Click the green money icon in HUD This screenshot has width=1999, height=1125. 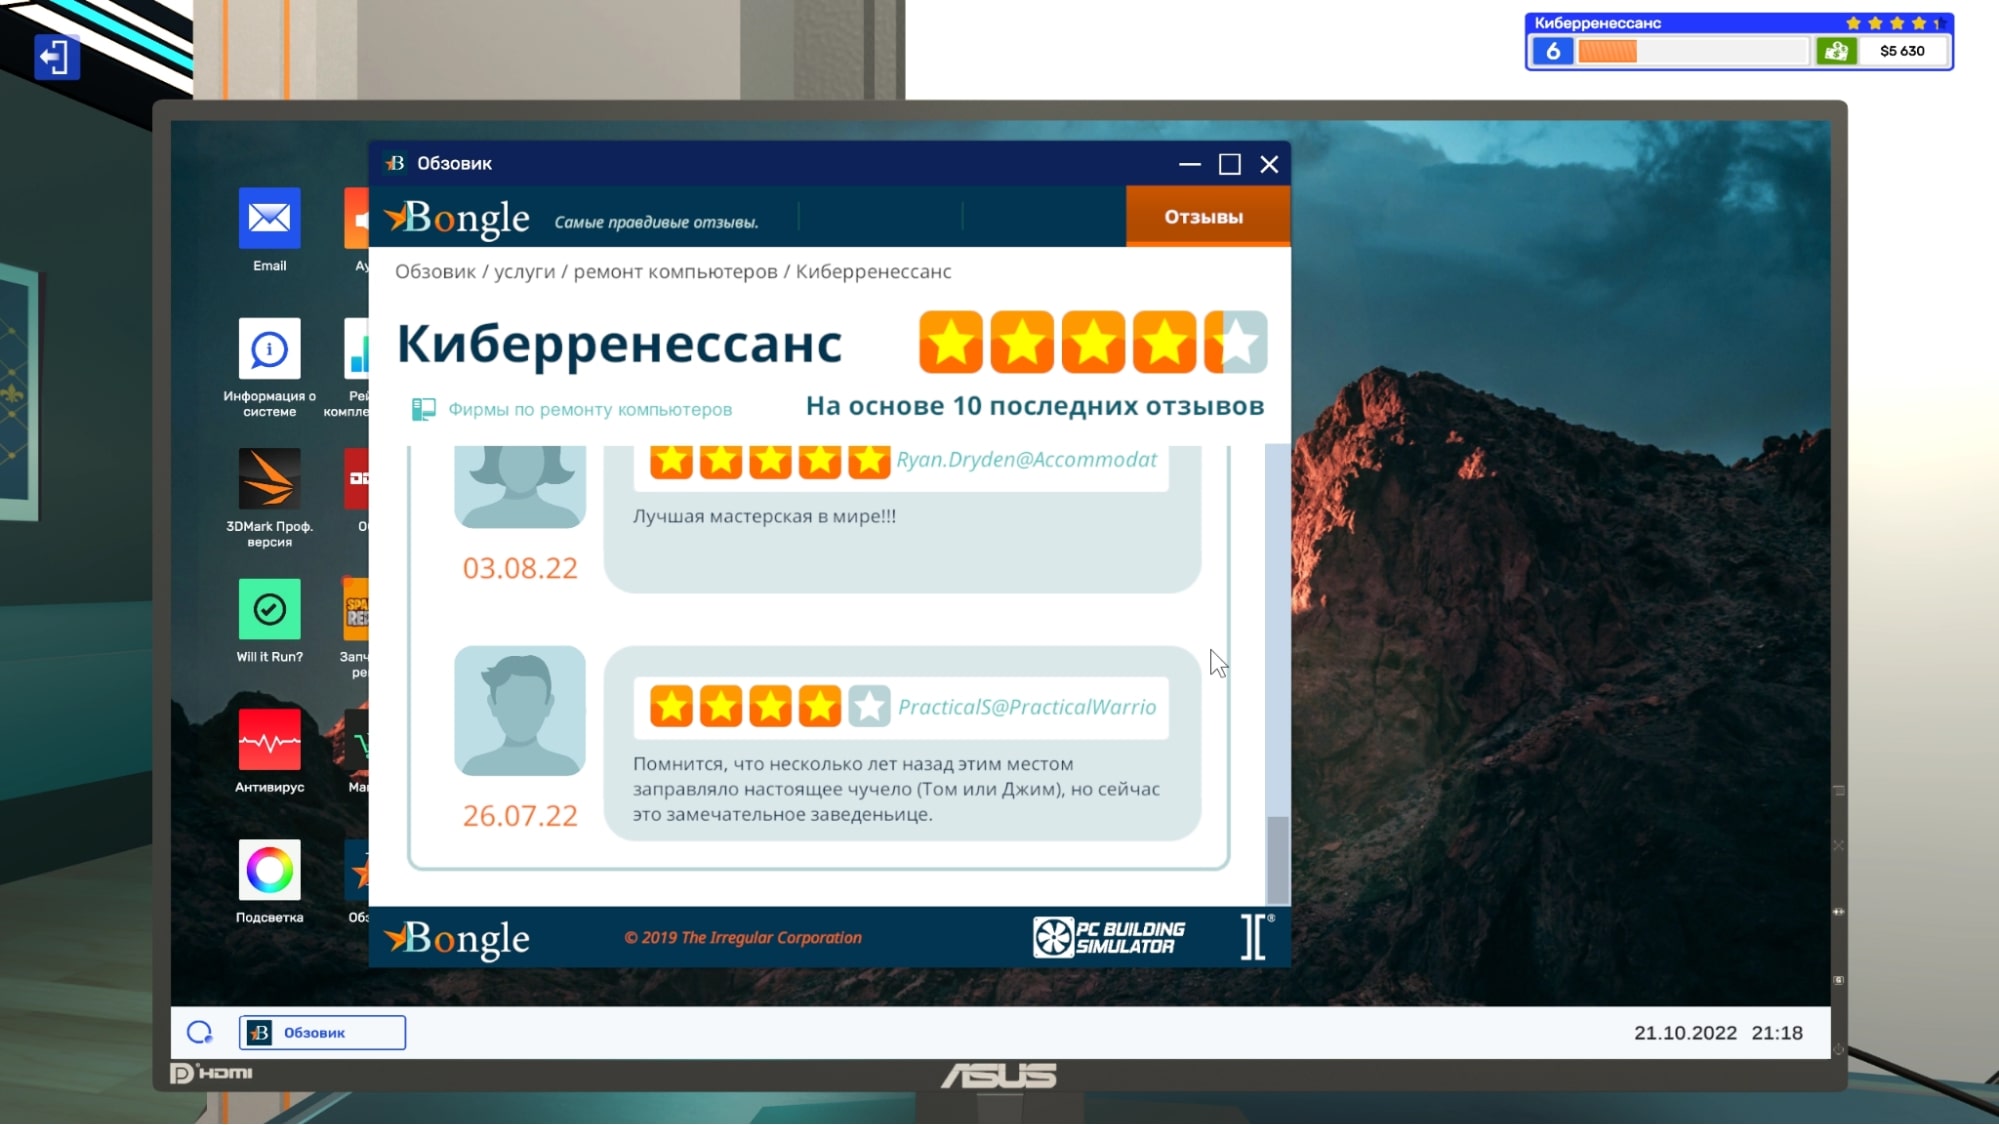coord(1836,51)
